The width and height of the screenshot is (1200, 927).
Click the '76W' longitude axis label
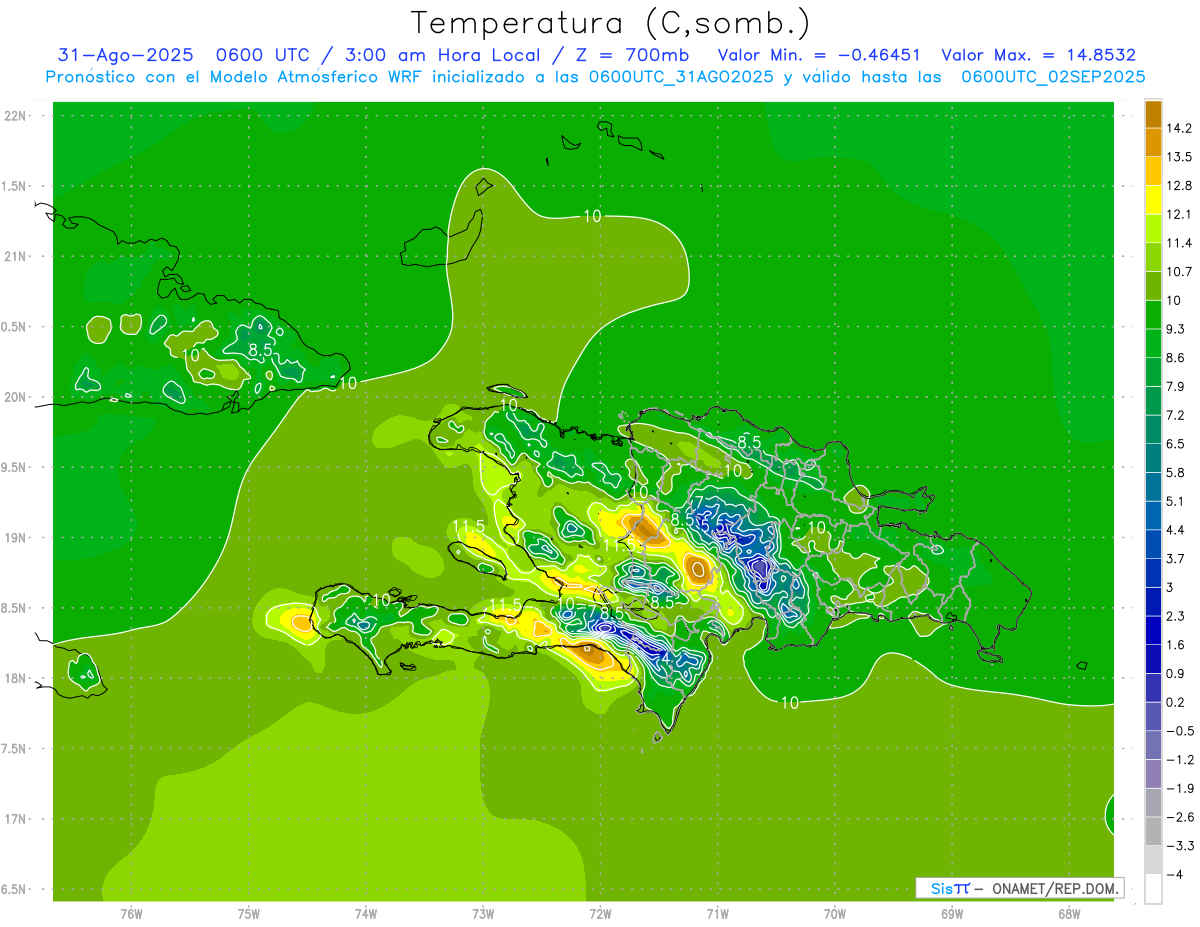[x=131, y=914]
